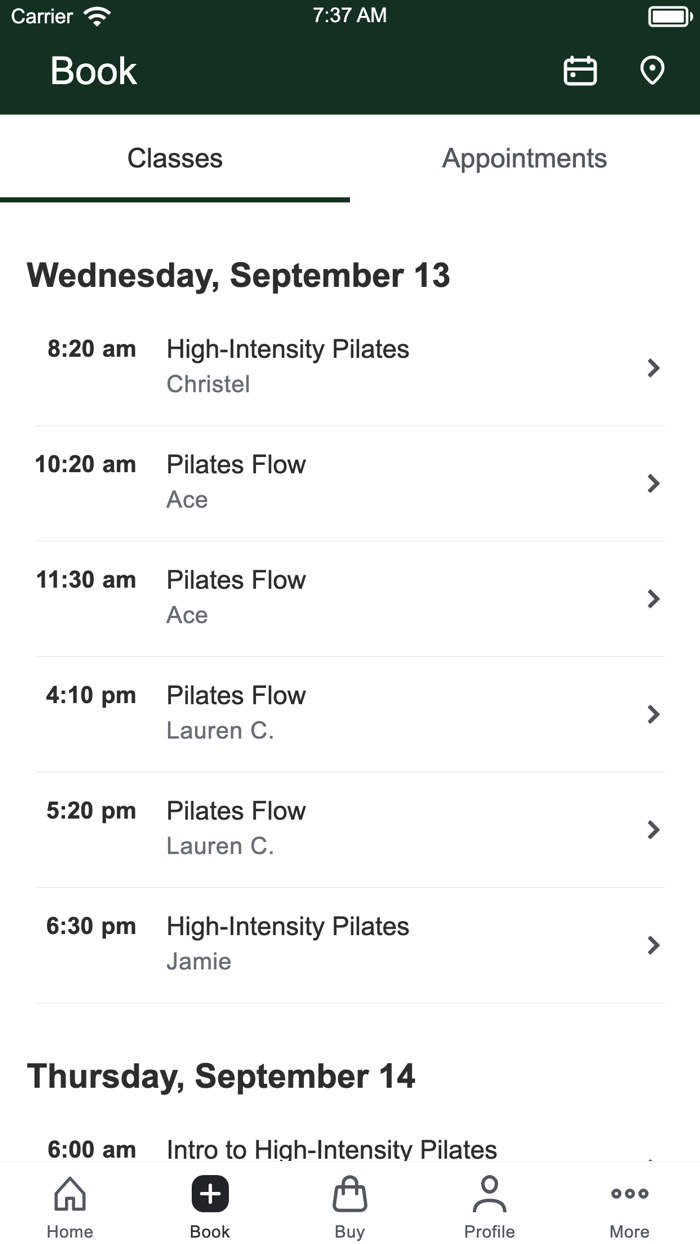Tap Lauren C.'s 5:20 pm Pilates Flow class
Image resolution: width=700 pixels, height=1244 pixels.
point(350,829)
